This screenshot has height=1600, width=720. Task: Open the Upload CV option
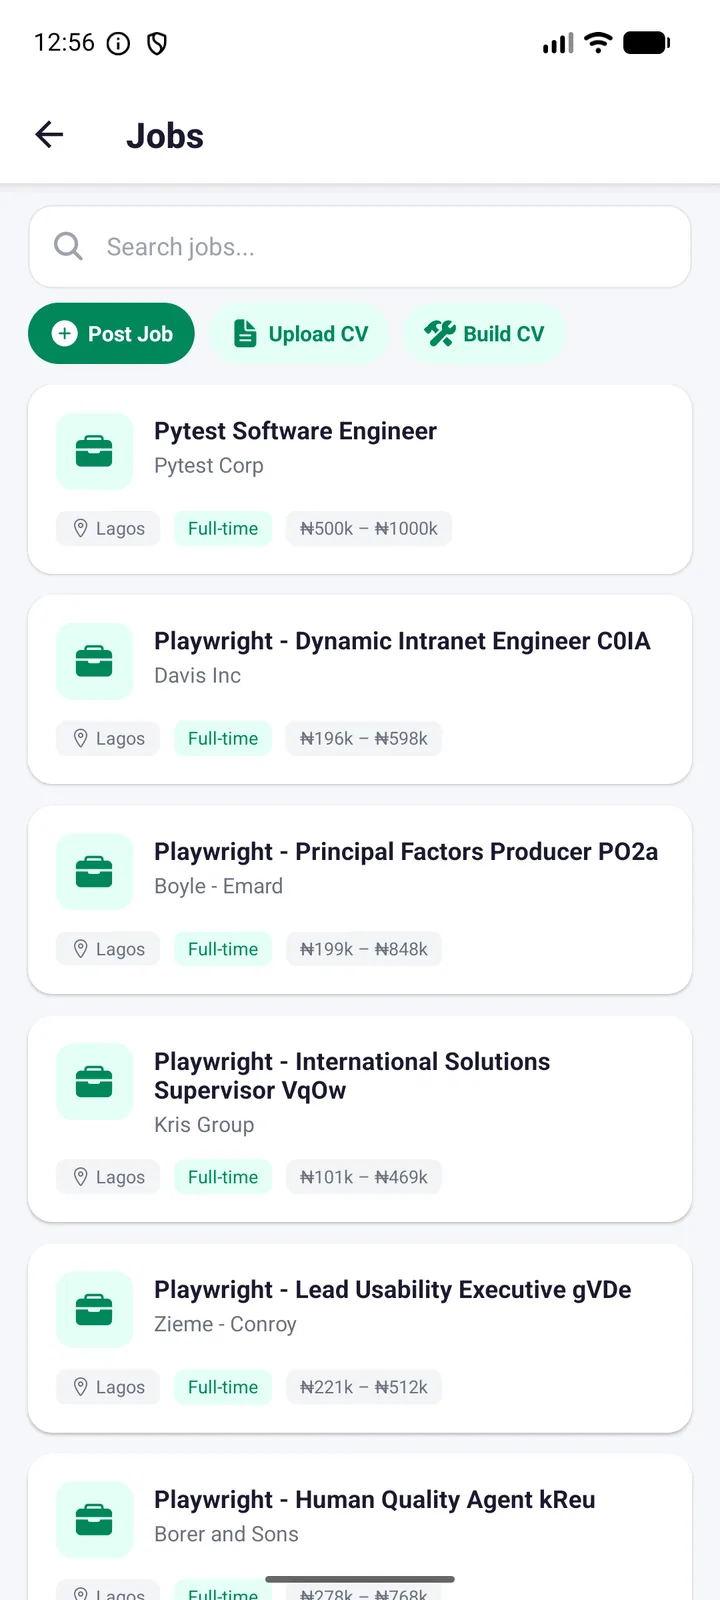300,334
